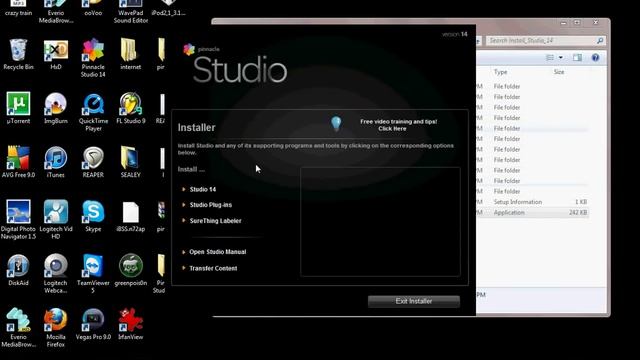Click SureThing Labeler install option

(215, 221)
